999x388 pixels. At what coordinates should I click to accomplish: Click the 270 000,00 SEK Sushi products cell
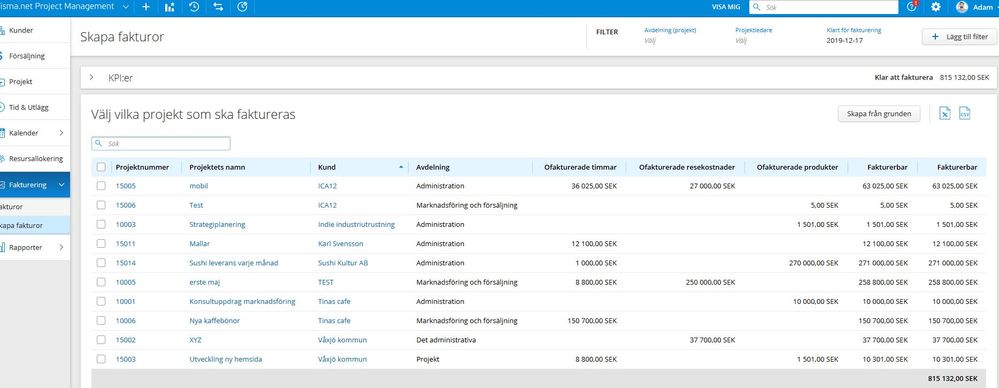[814, 262]
